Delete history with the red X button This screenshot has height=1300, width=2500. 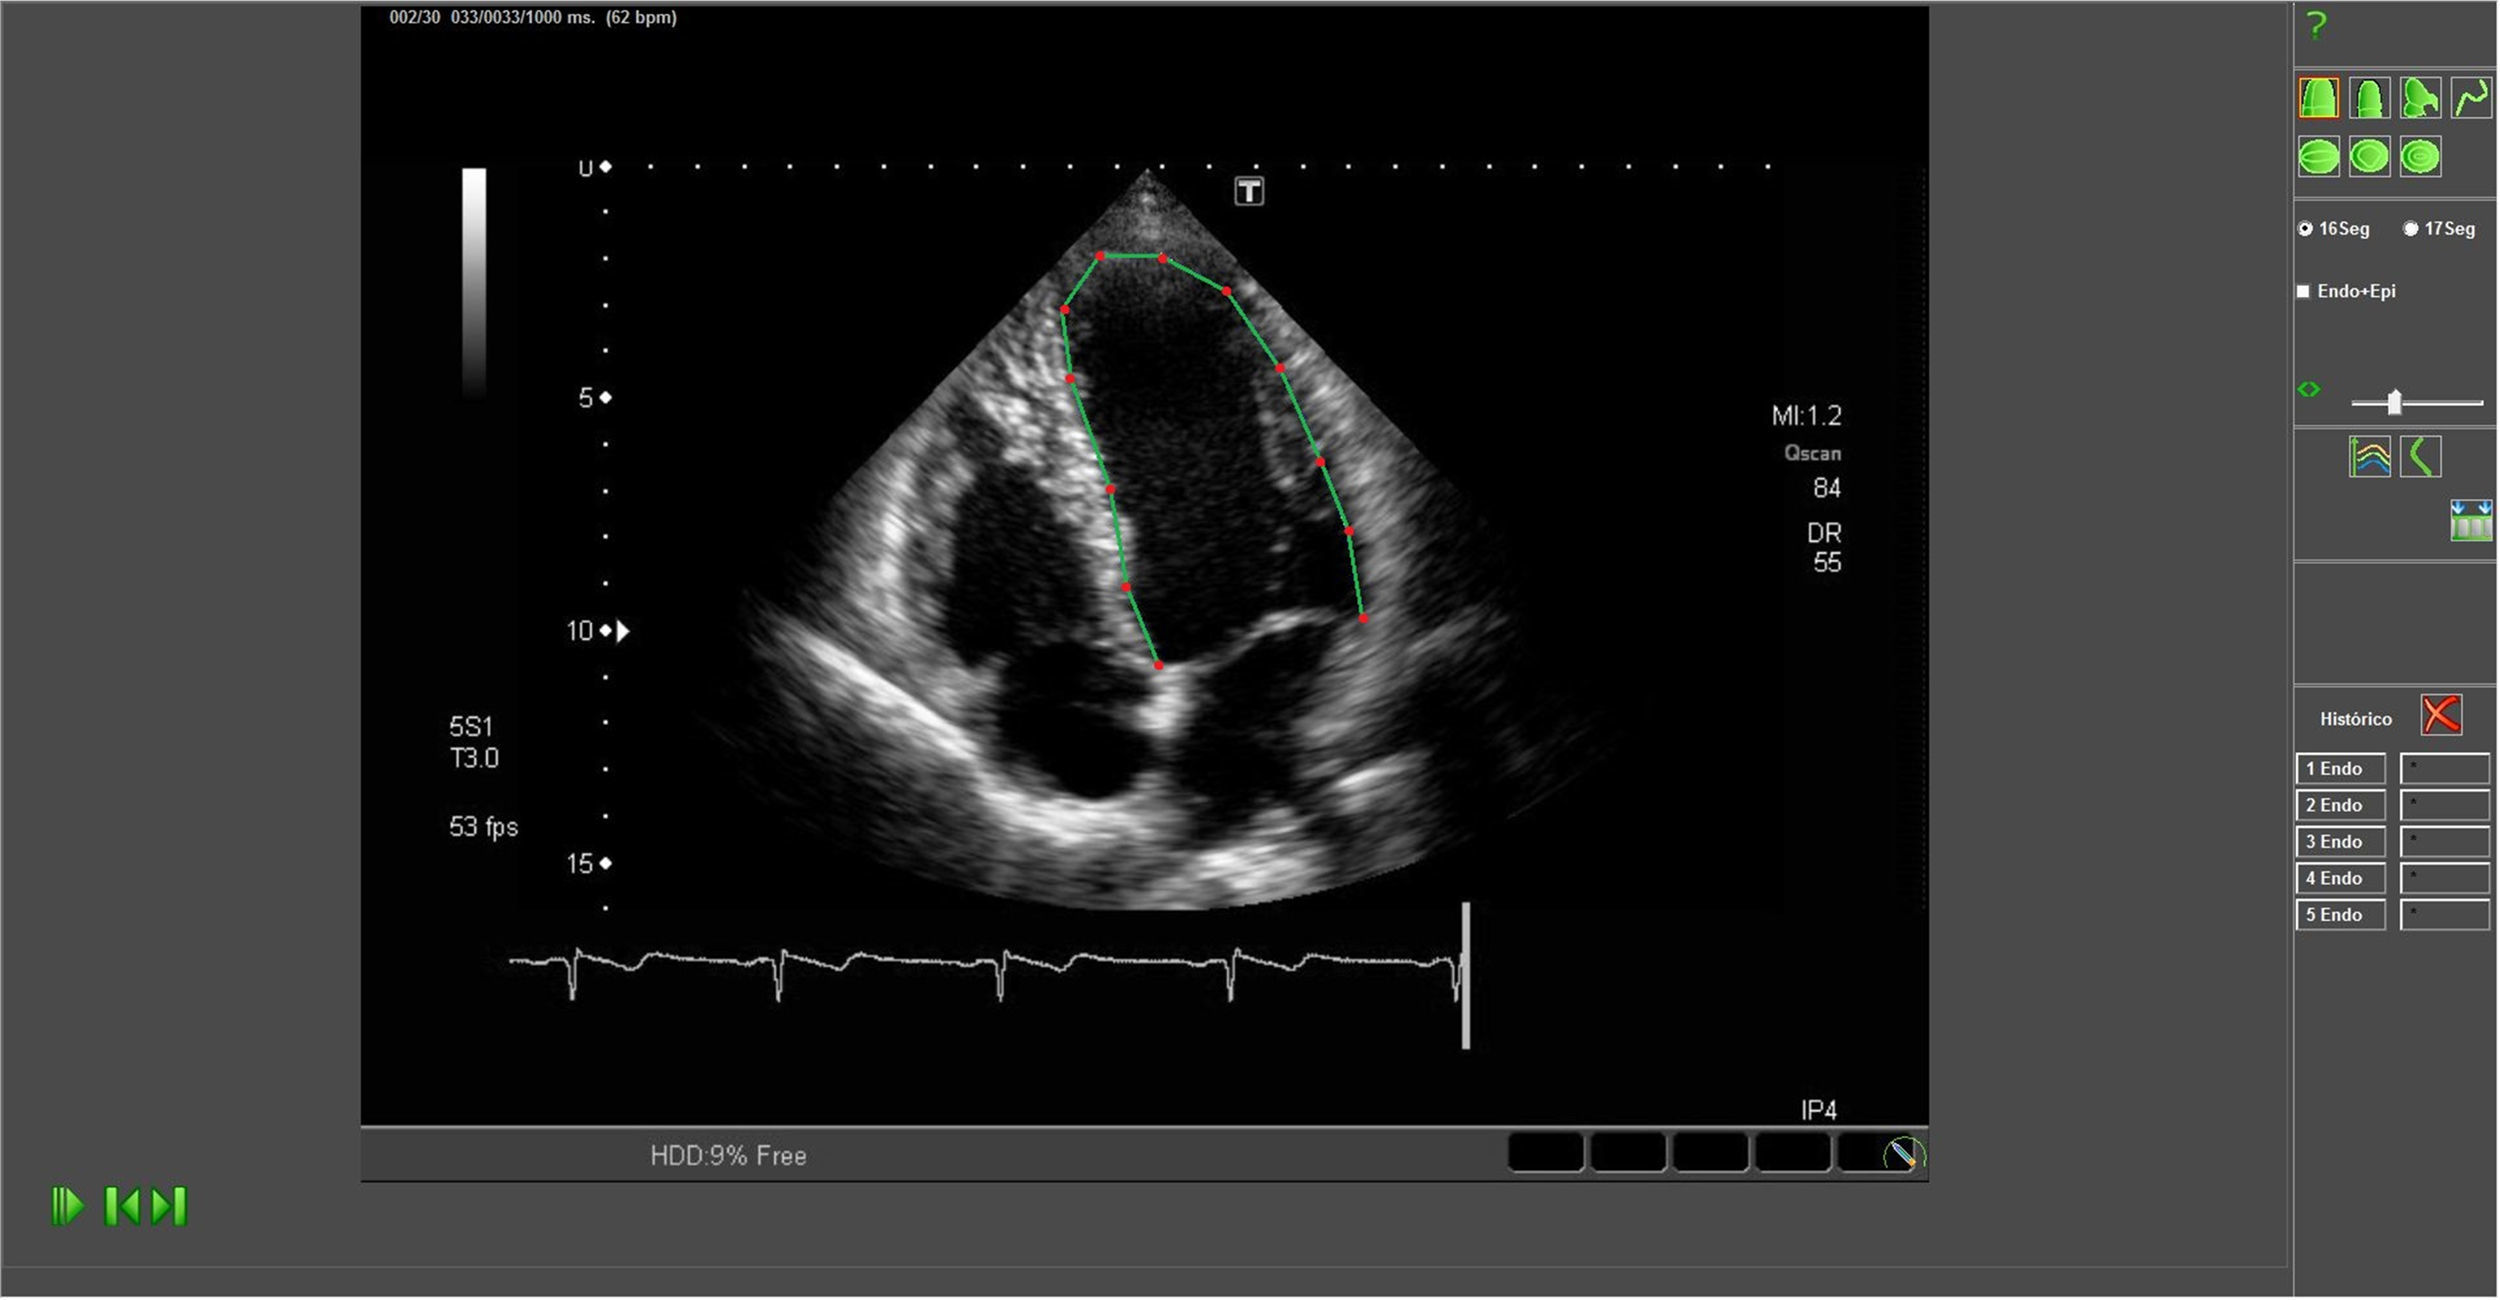point(2441,716)
